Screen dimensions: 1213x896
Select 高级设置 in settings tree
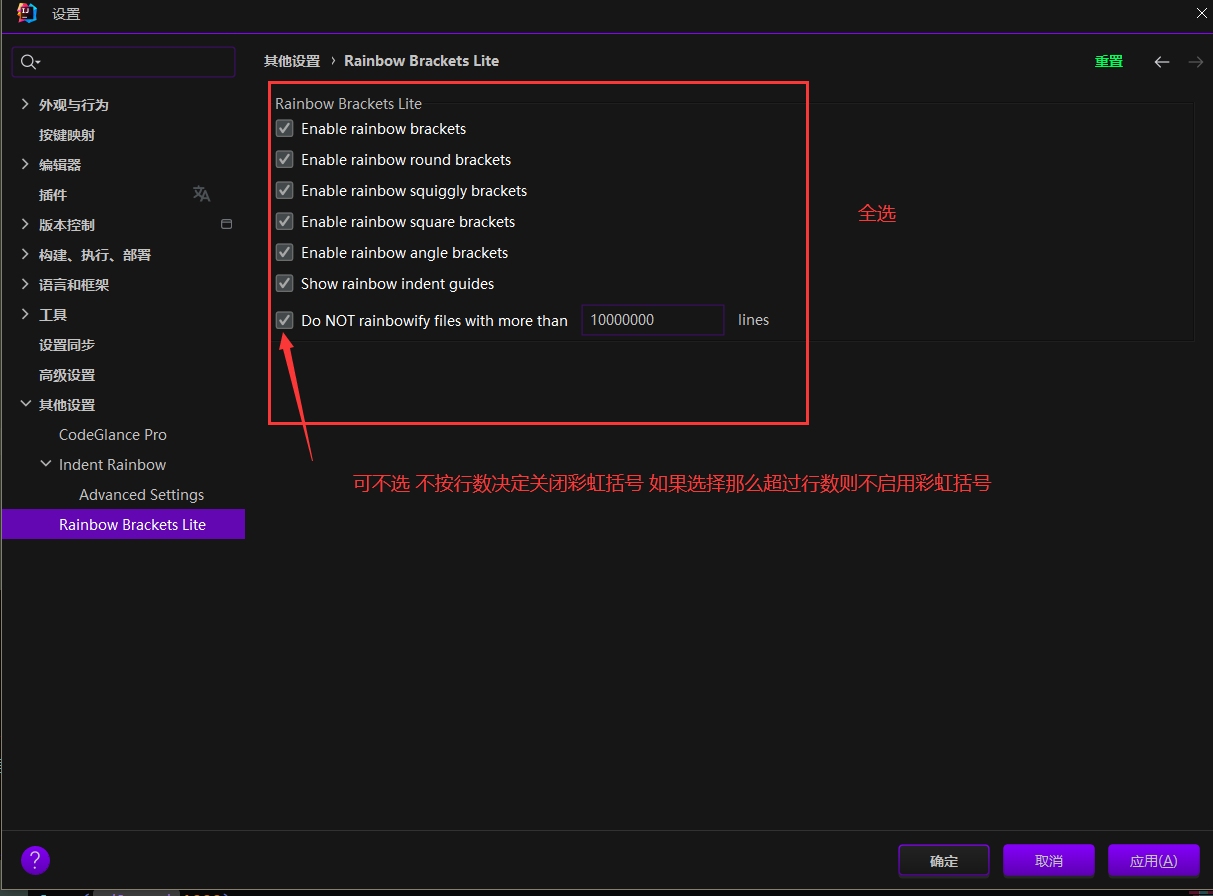[x=67, y=374]
